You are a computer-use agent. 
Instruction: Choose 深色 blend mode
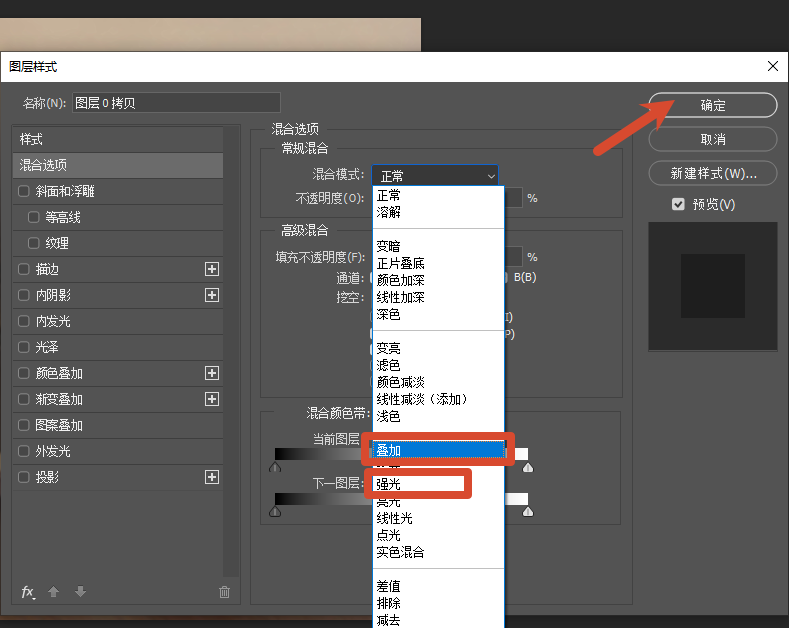click(x=438, y=315)
